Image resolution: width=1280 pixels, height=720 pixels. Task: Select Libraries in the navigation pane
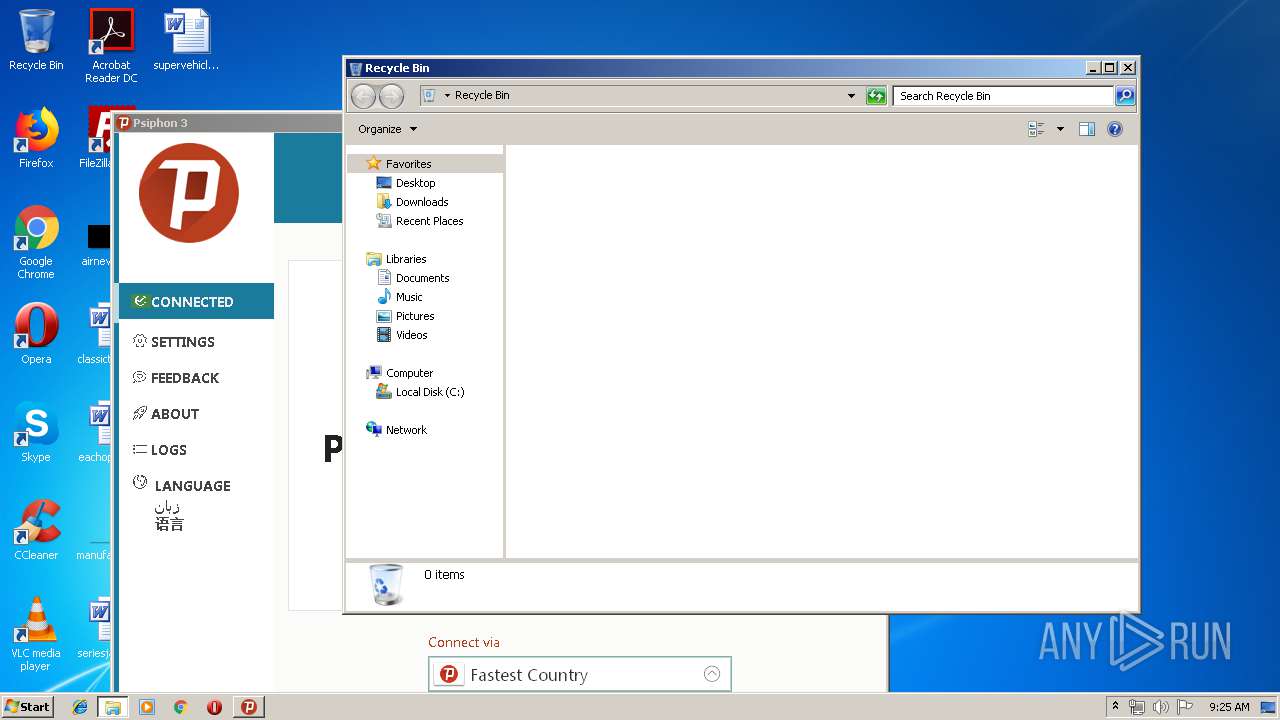[x=406, y=259]
